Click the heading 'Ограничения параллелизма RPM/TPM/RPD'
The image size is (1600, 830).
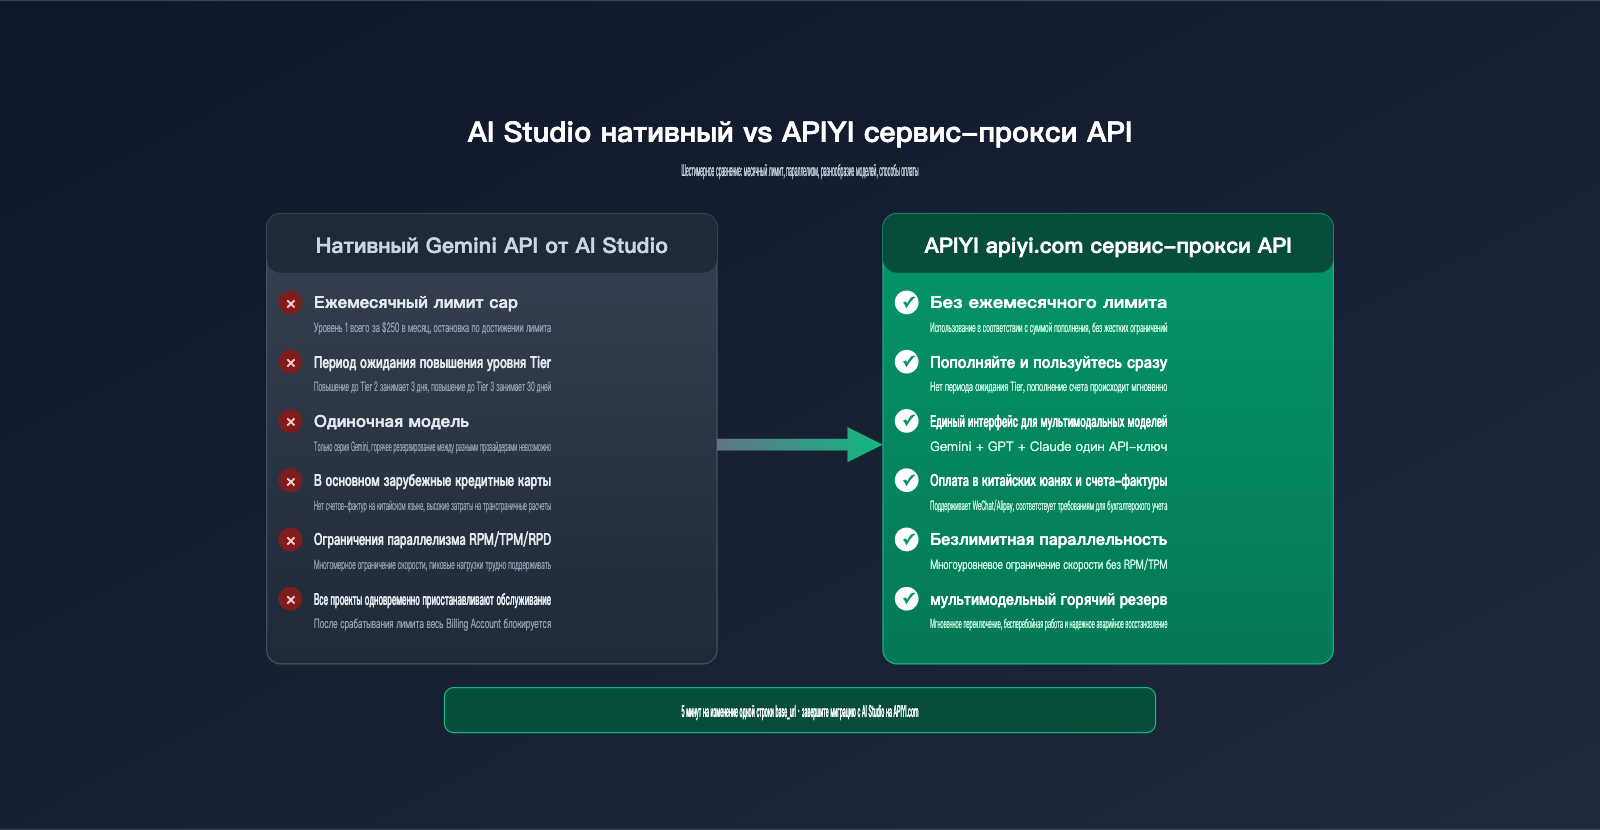432,540
